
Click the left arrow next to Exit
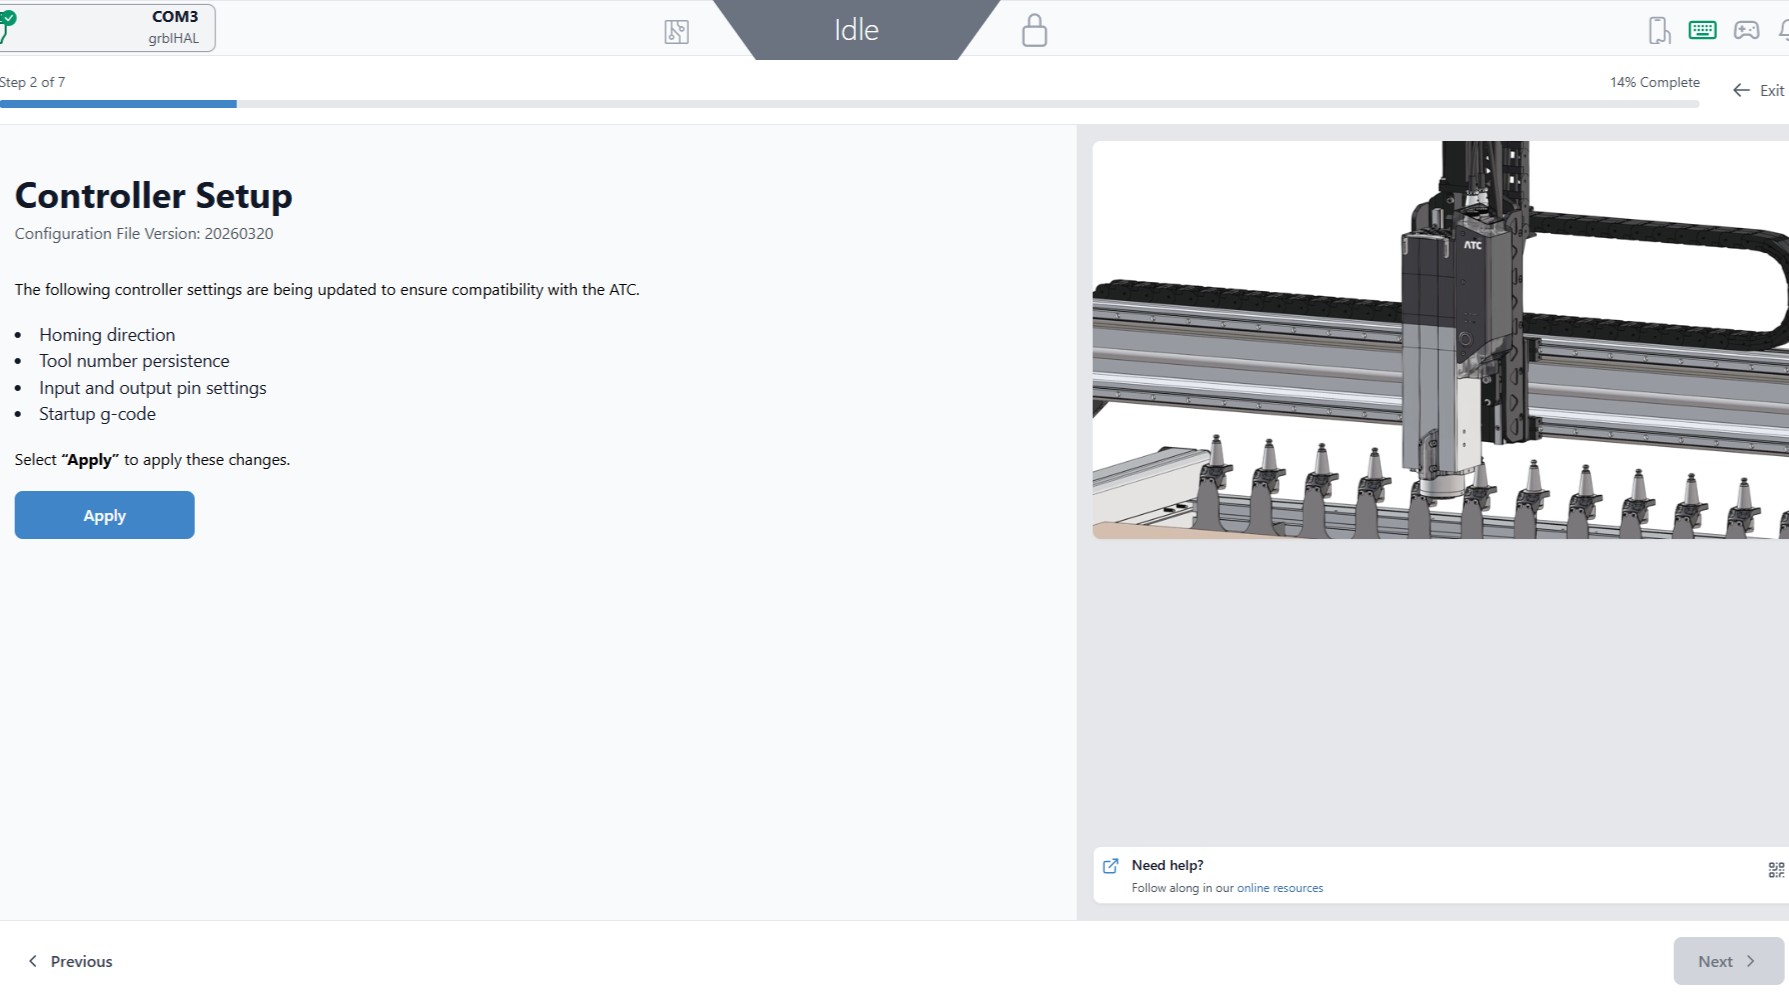(x=1741, y=91)
